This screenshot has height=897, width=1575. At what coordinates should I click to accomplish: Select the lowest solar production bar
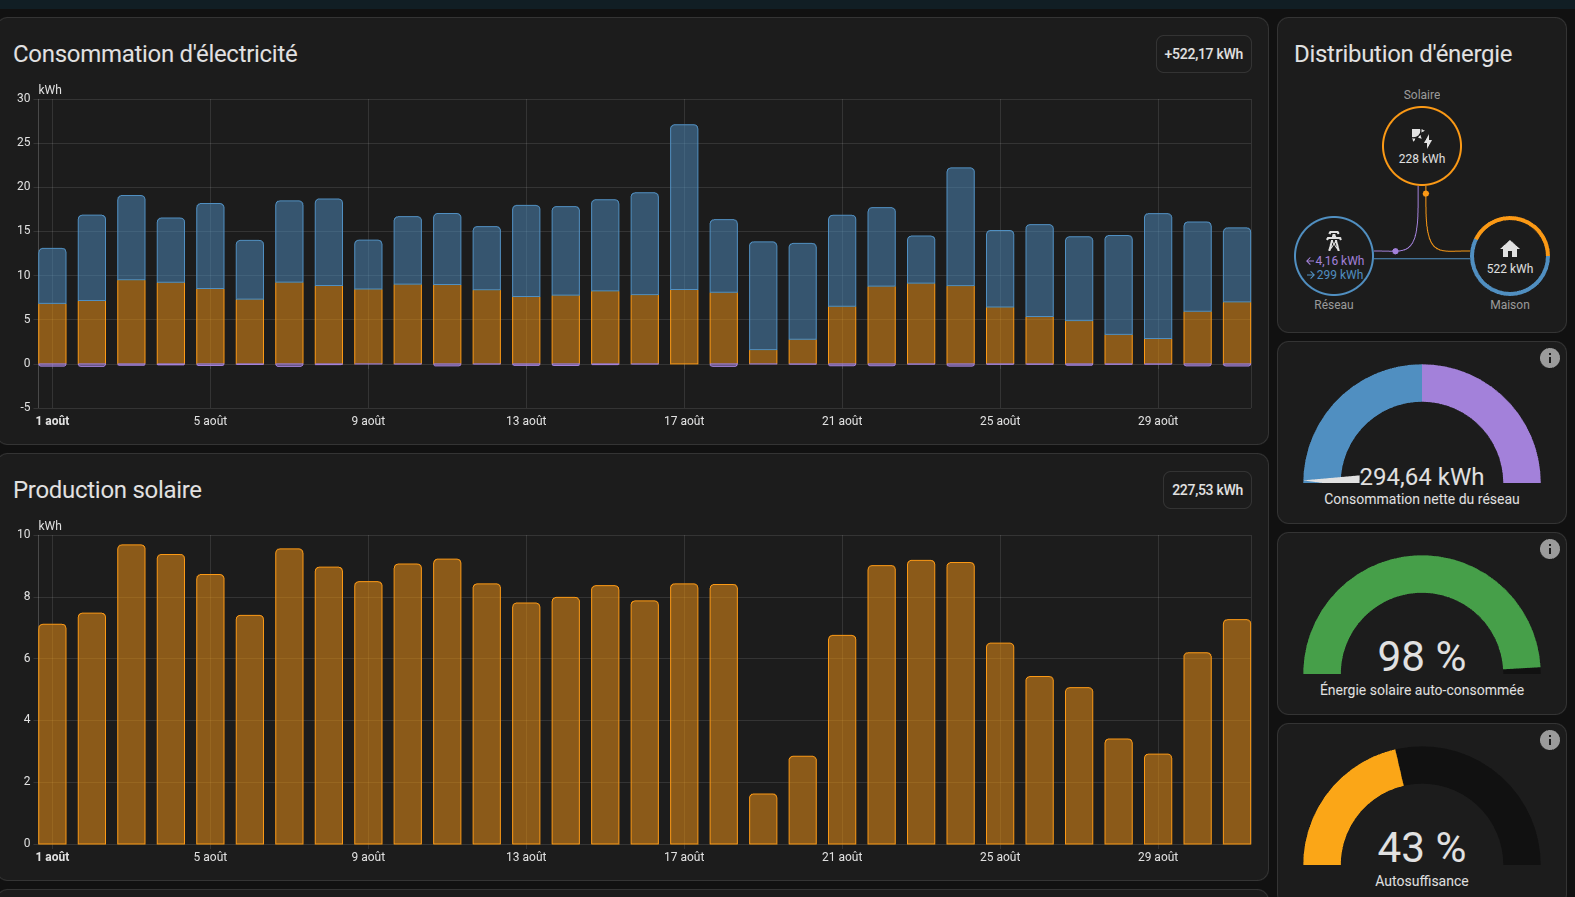pyautogui.click(x=763, y=818)
